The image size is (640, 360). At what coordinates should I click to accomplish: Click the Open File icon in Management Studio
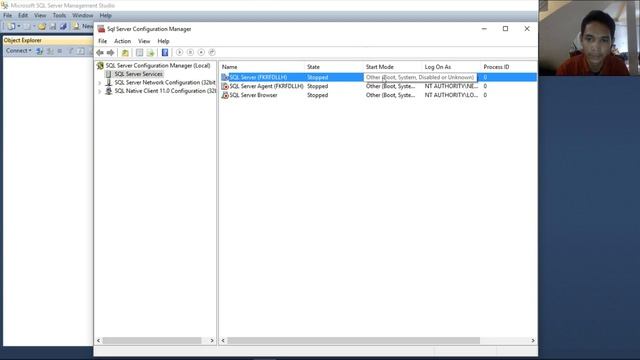pos(42,27)
